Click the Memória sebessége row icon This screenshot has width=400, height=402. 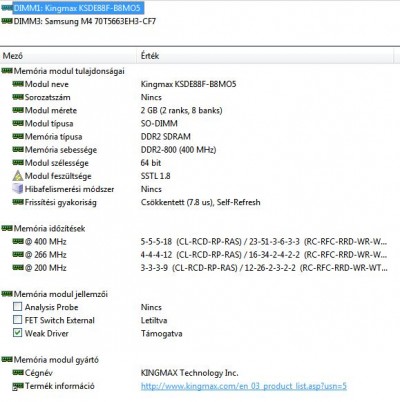tap(18, 149)
